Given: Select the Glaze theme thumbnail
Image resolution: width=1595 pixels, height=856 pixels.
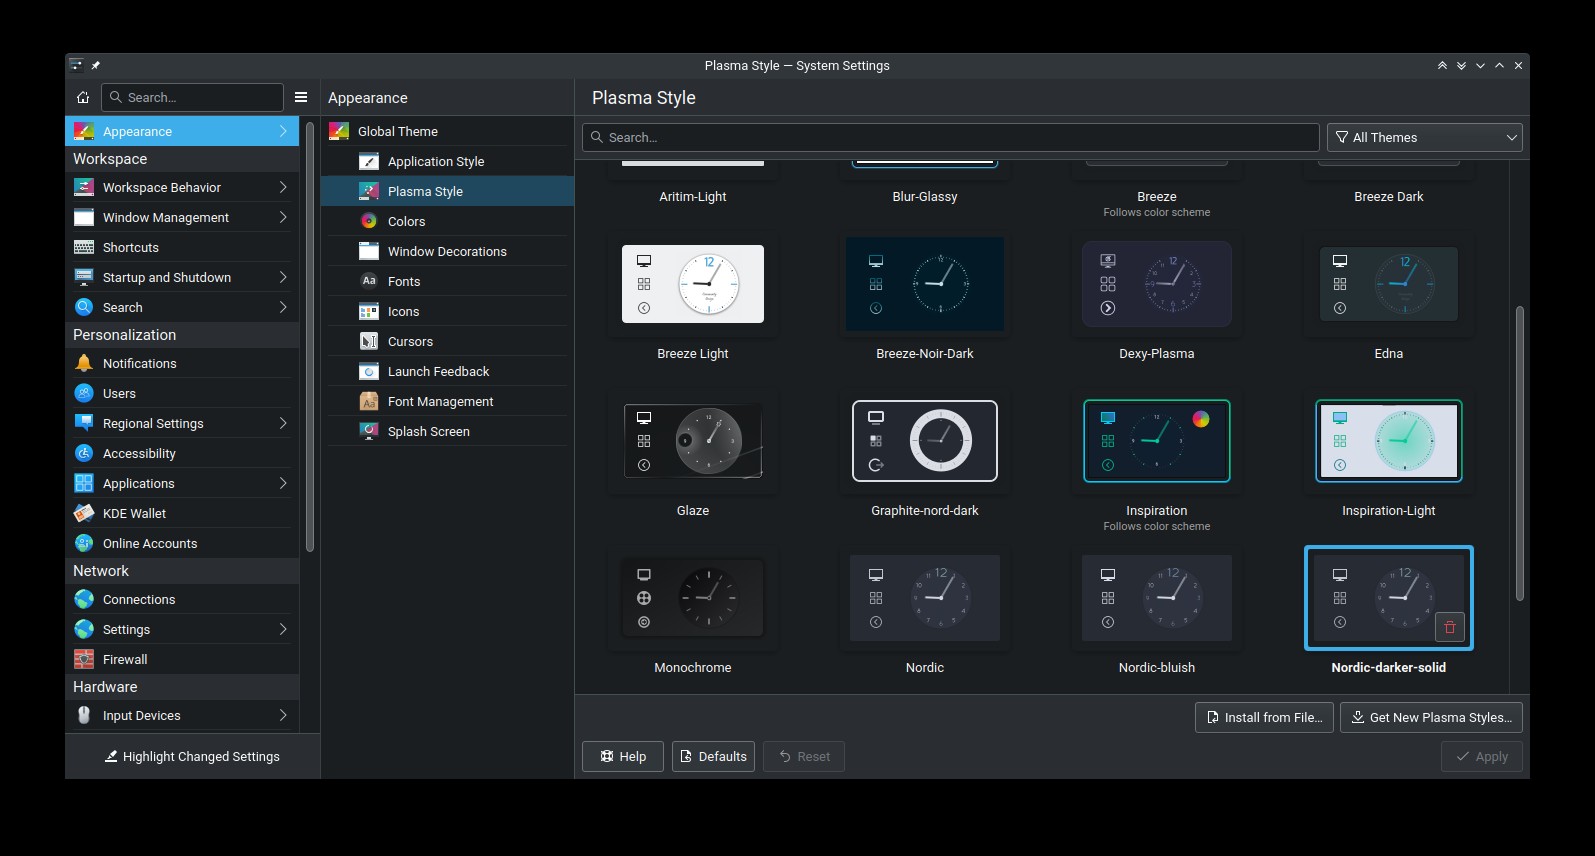Looking at the screenshot, I should coord(693,441).
